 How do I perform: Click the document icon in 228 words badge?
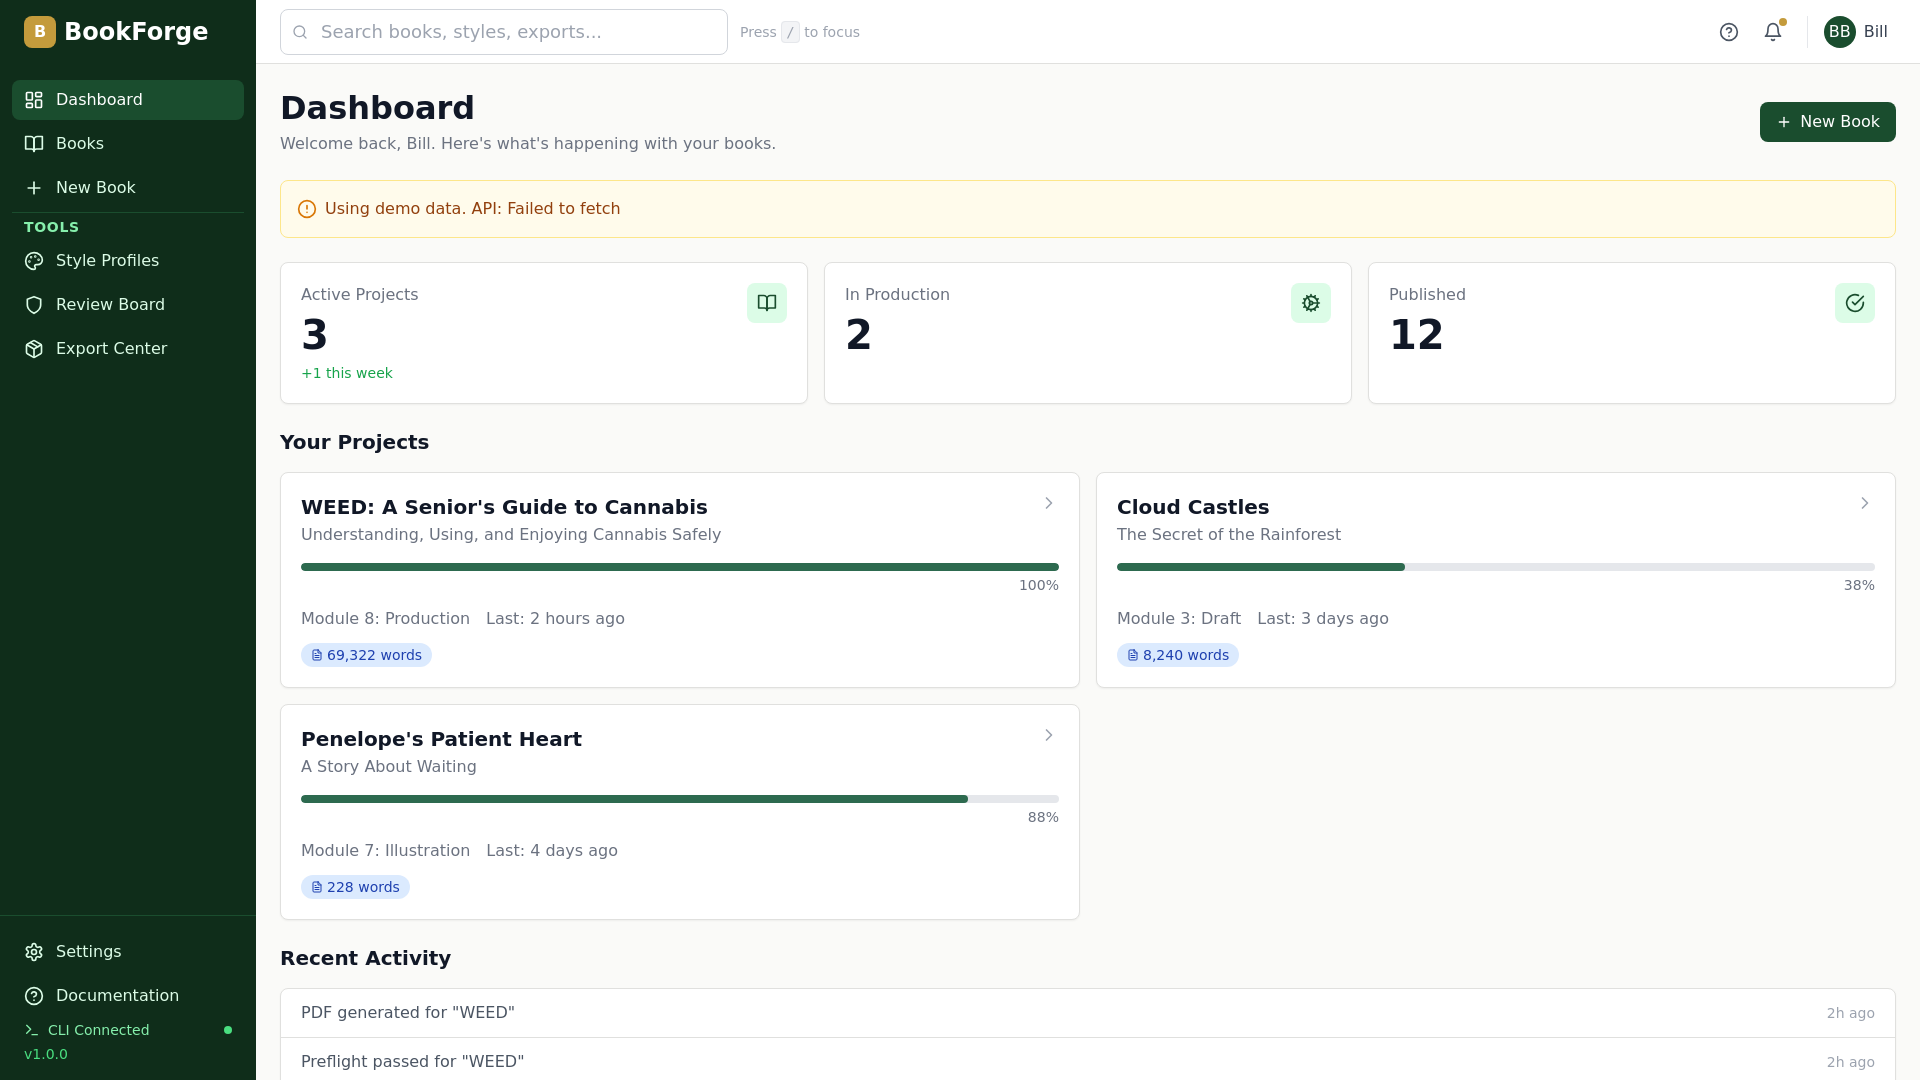[x=317, y=887]
